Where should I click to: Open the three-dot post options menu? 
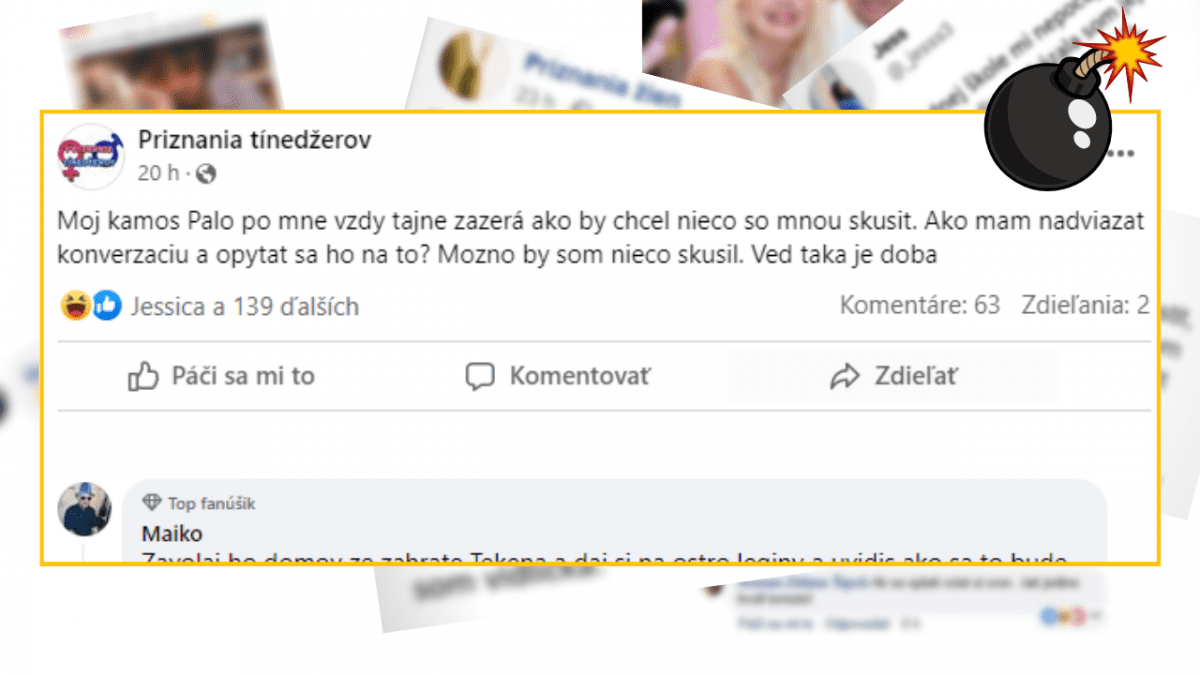click(1123, 153)
